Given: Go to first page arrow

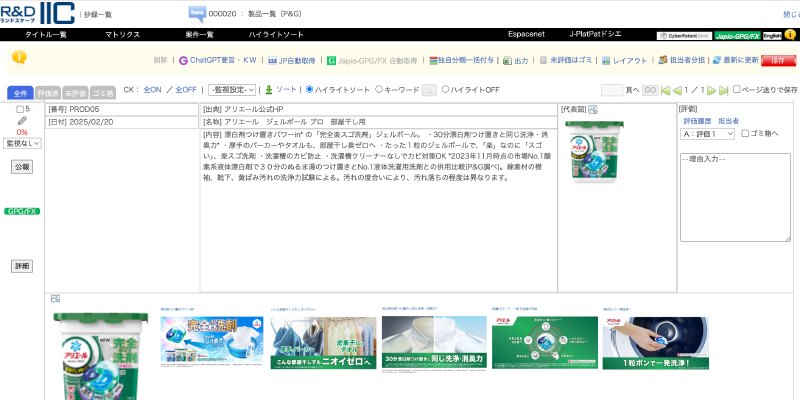Looking at the screenshot, I should tap(665, 90).
